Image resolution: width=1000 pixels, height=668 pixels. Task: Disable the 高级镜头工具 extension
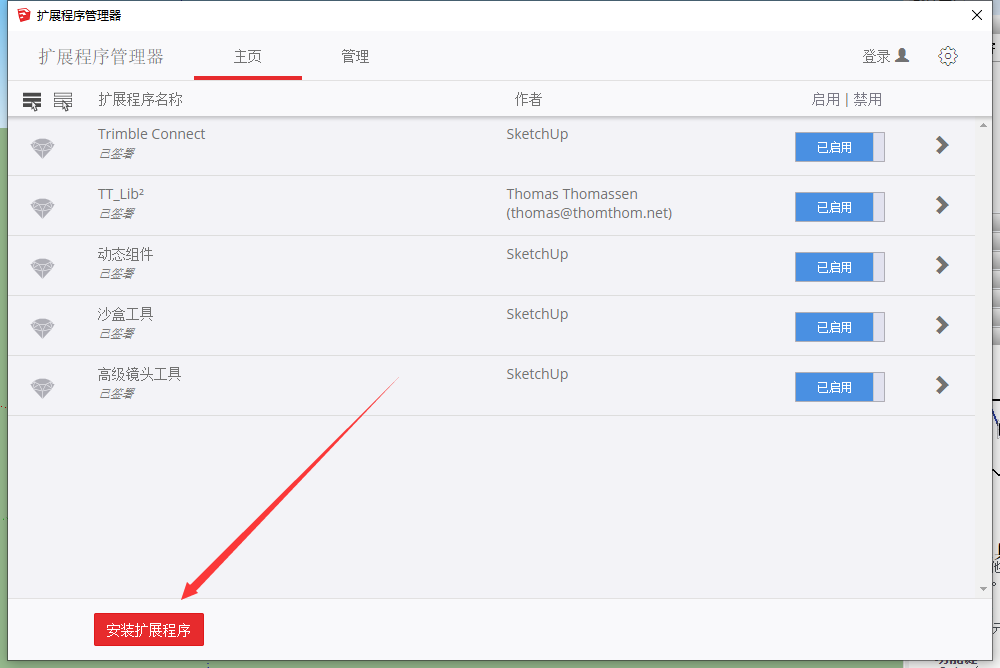tap(839, 387)
